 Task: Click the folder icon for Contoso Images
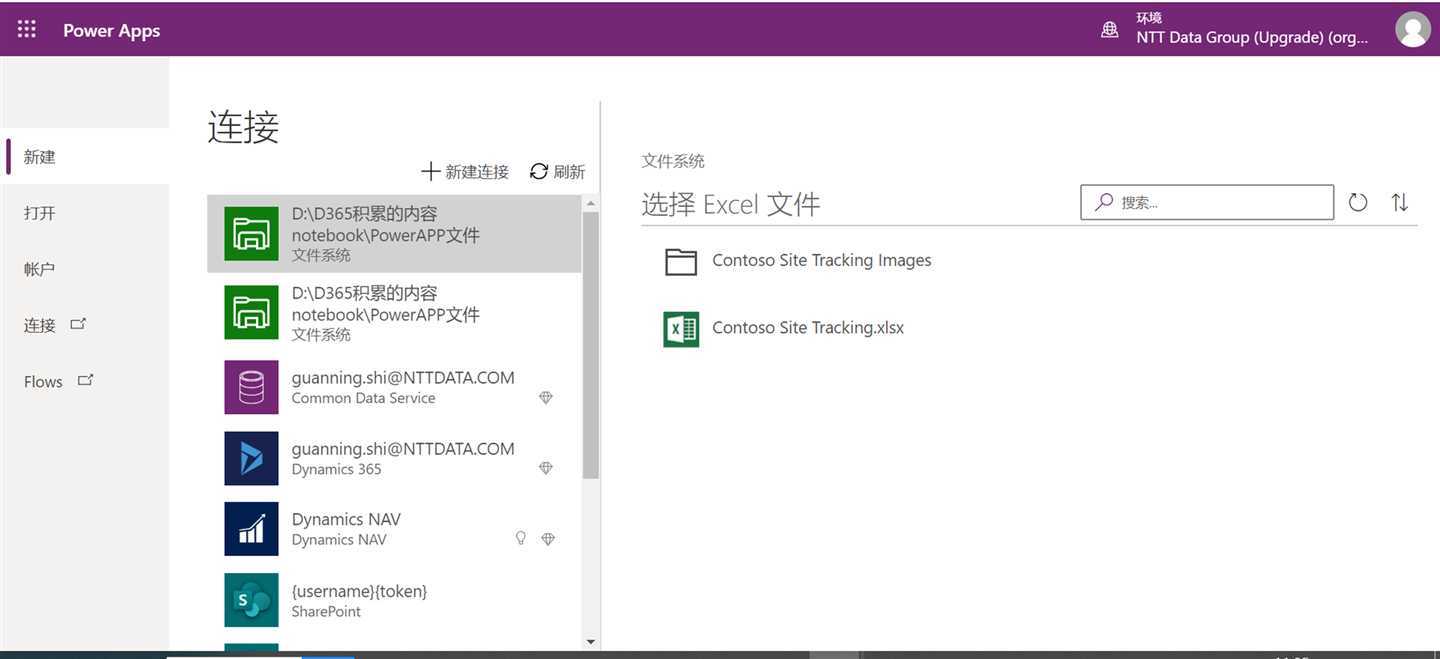681,261
